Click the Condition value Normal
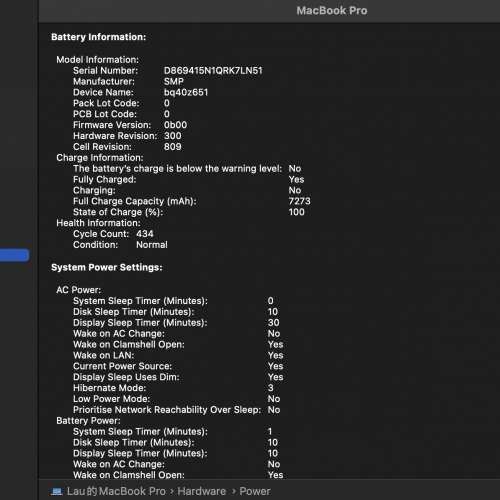This screenshot has width=500, height=500. click(x=152, y=245)
